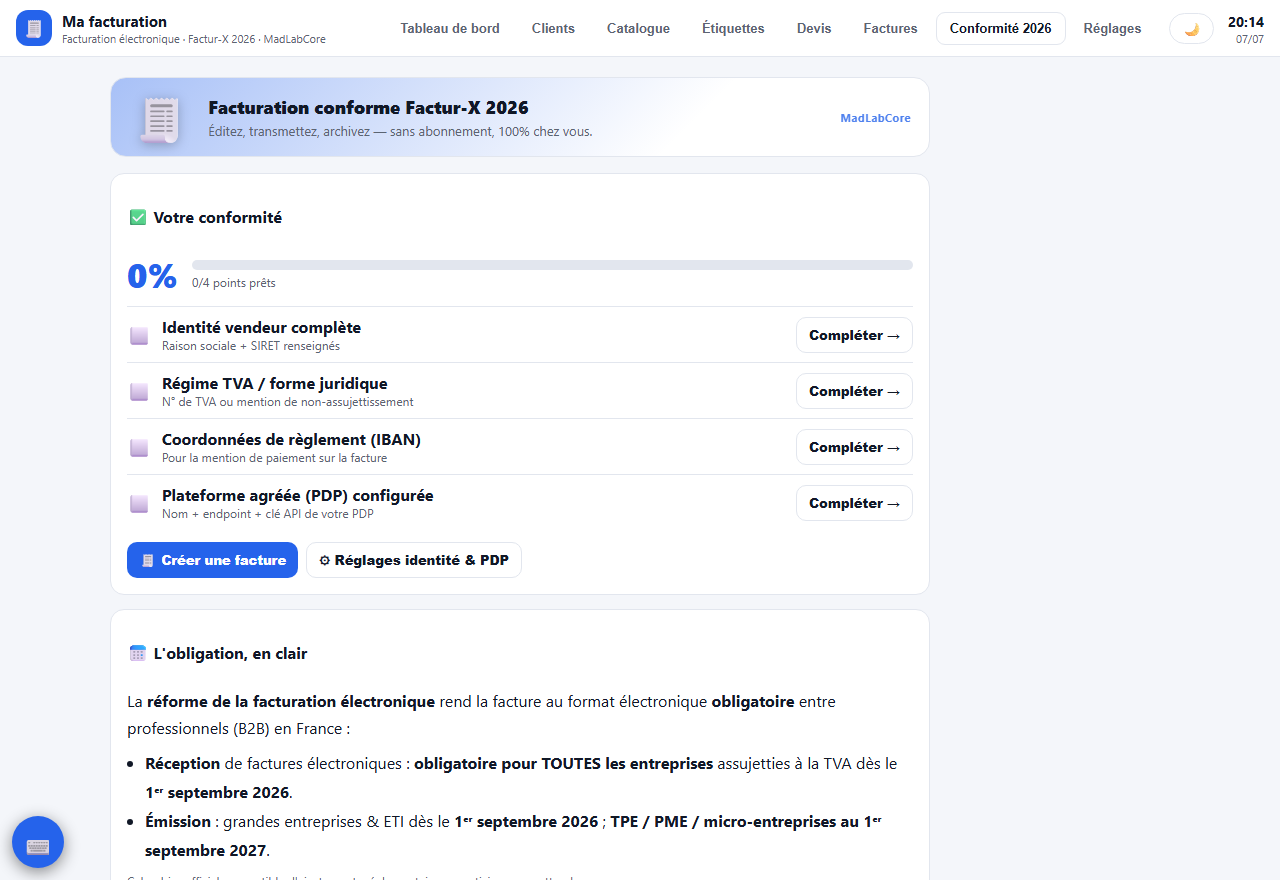Click the Créer une facture button
The height and width of the screenshot is (880, 1280).
pos(212,560)
